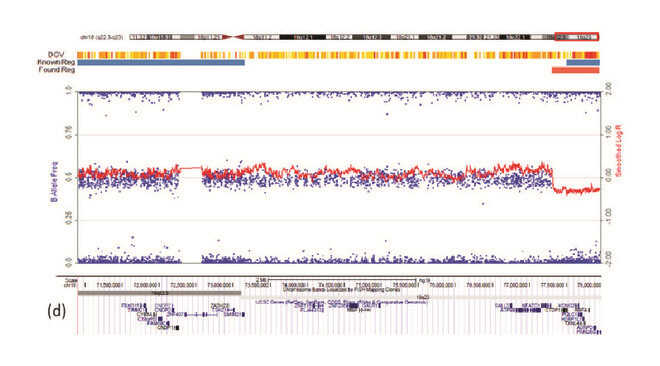Click the short blue Known Reg bar near q23
The height and width of the screenshot is (366, 660).
(583, 63)
